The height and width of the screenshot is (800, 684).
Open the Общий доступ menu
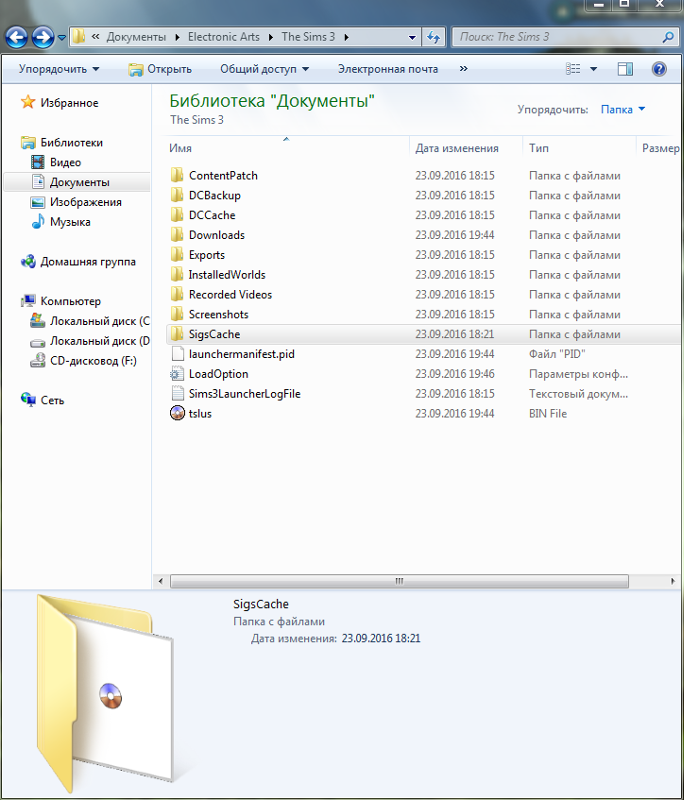[264, 69]
